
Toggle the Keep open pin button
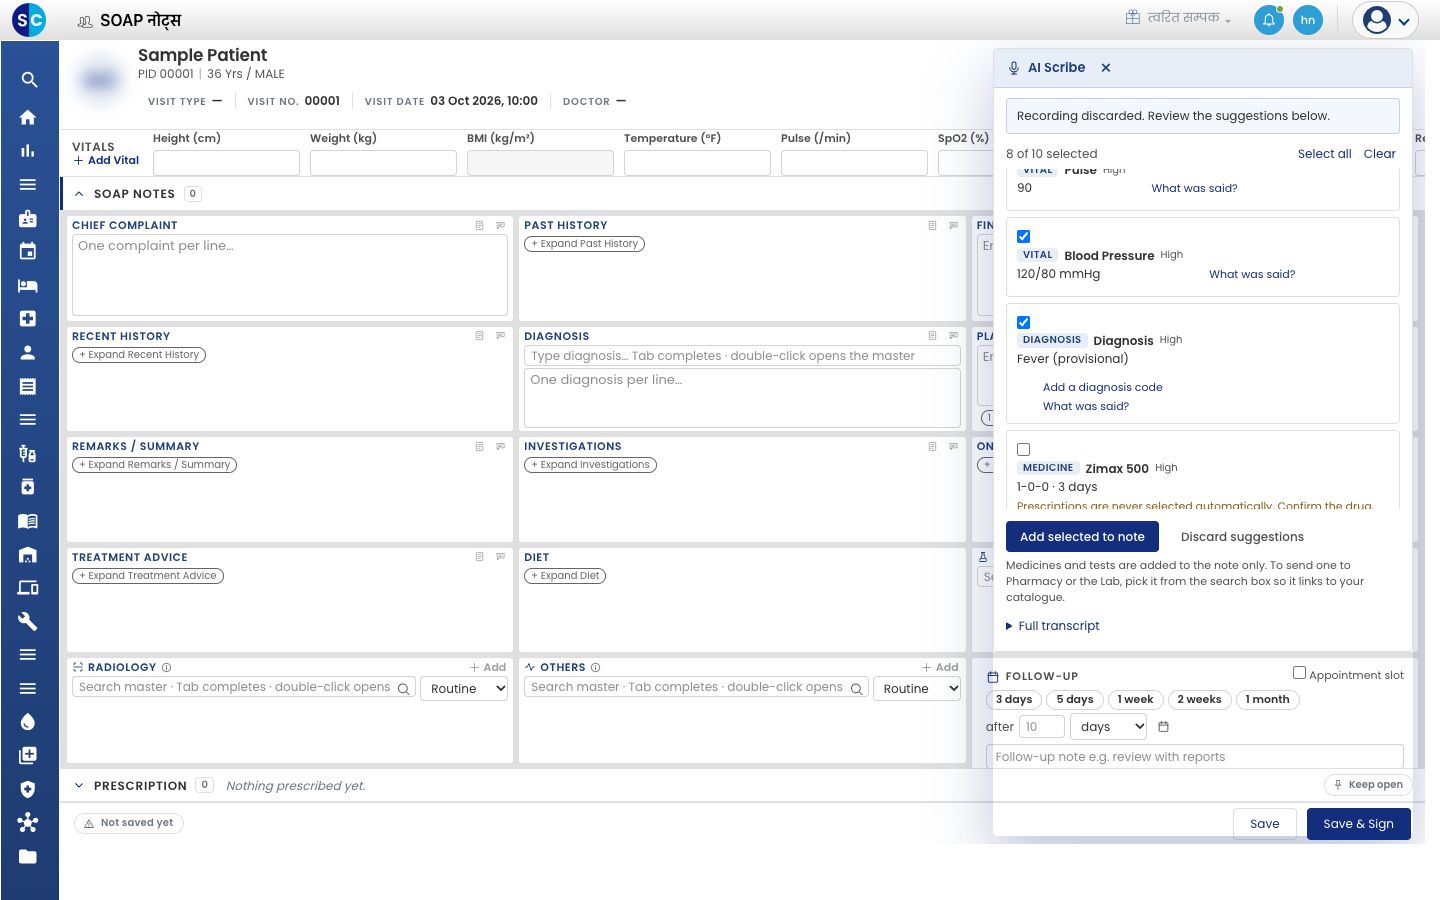[x=1368, y=785]
